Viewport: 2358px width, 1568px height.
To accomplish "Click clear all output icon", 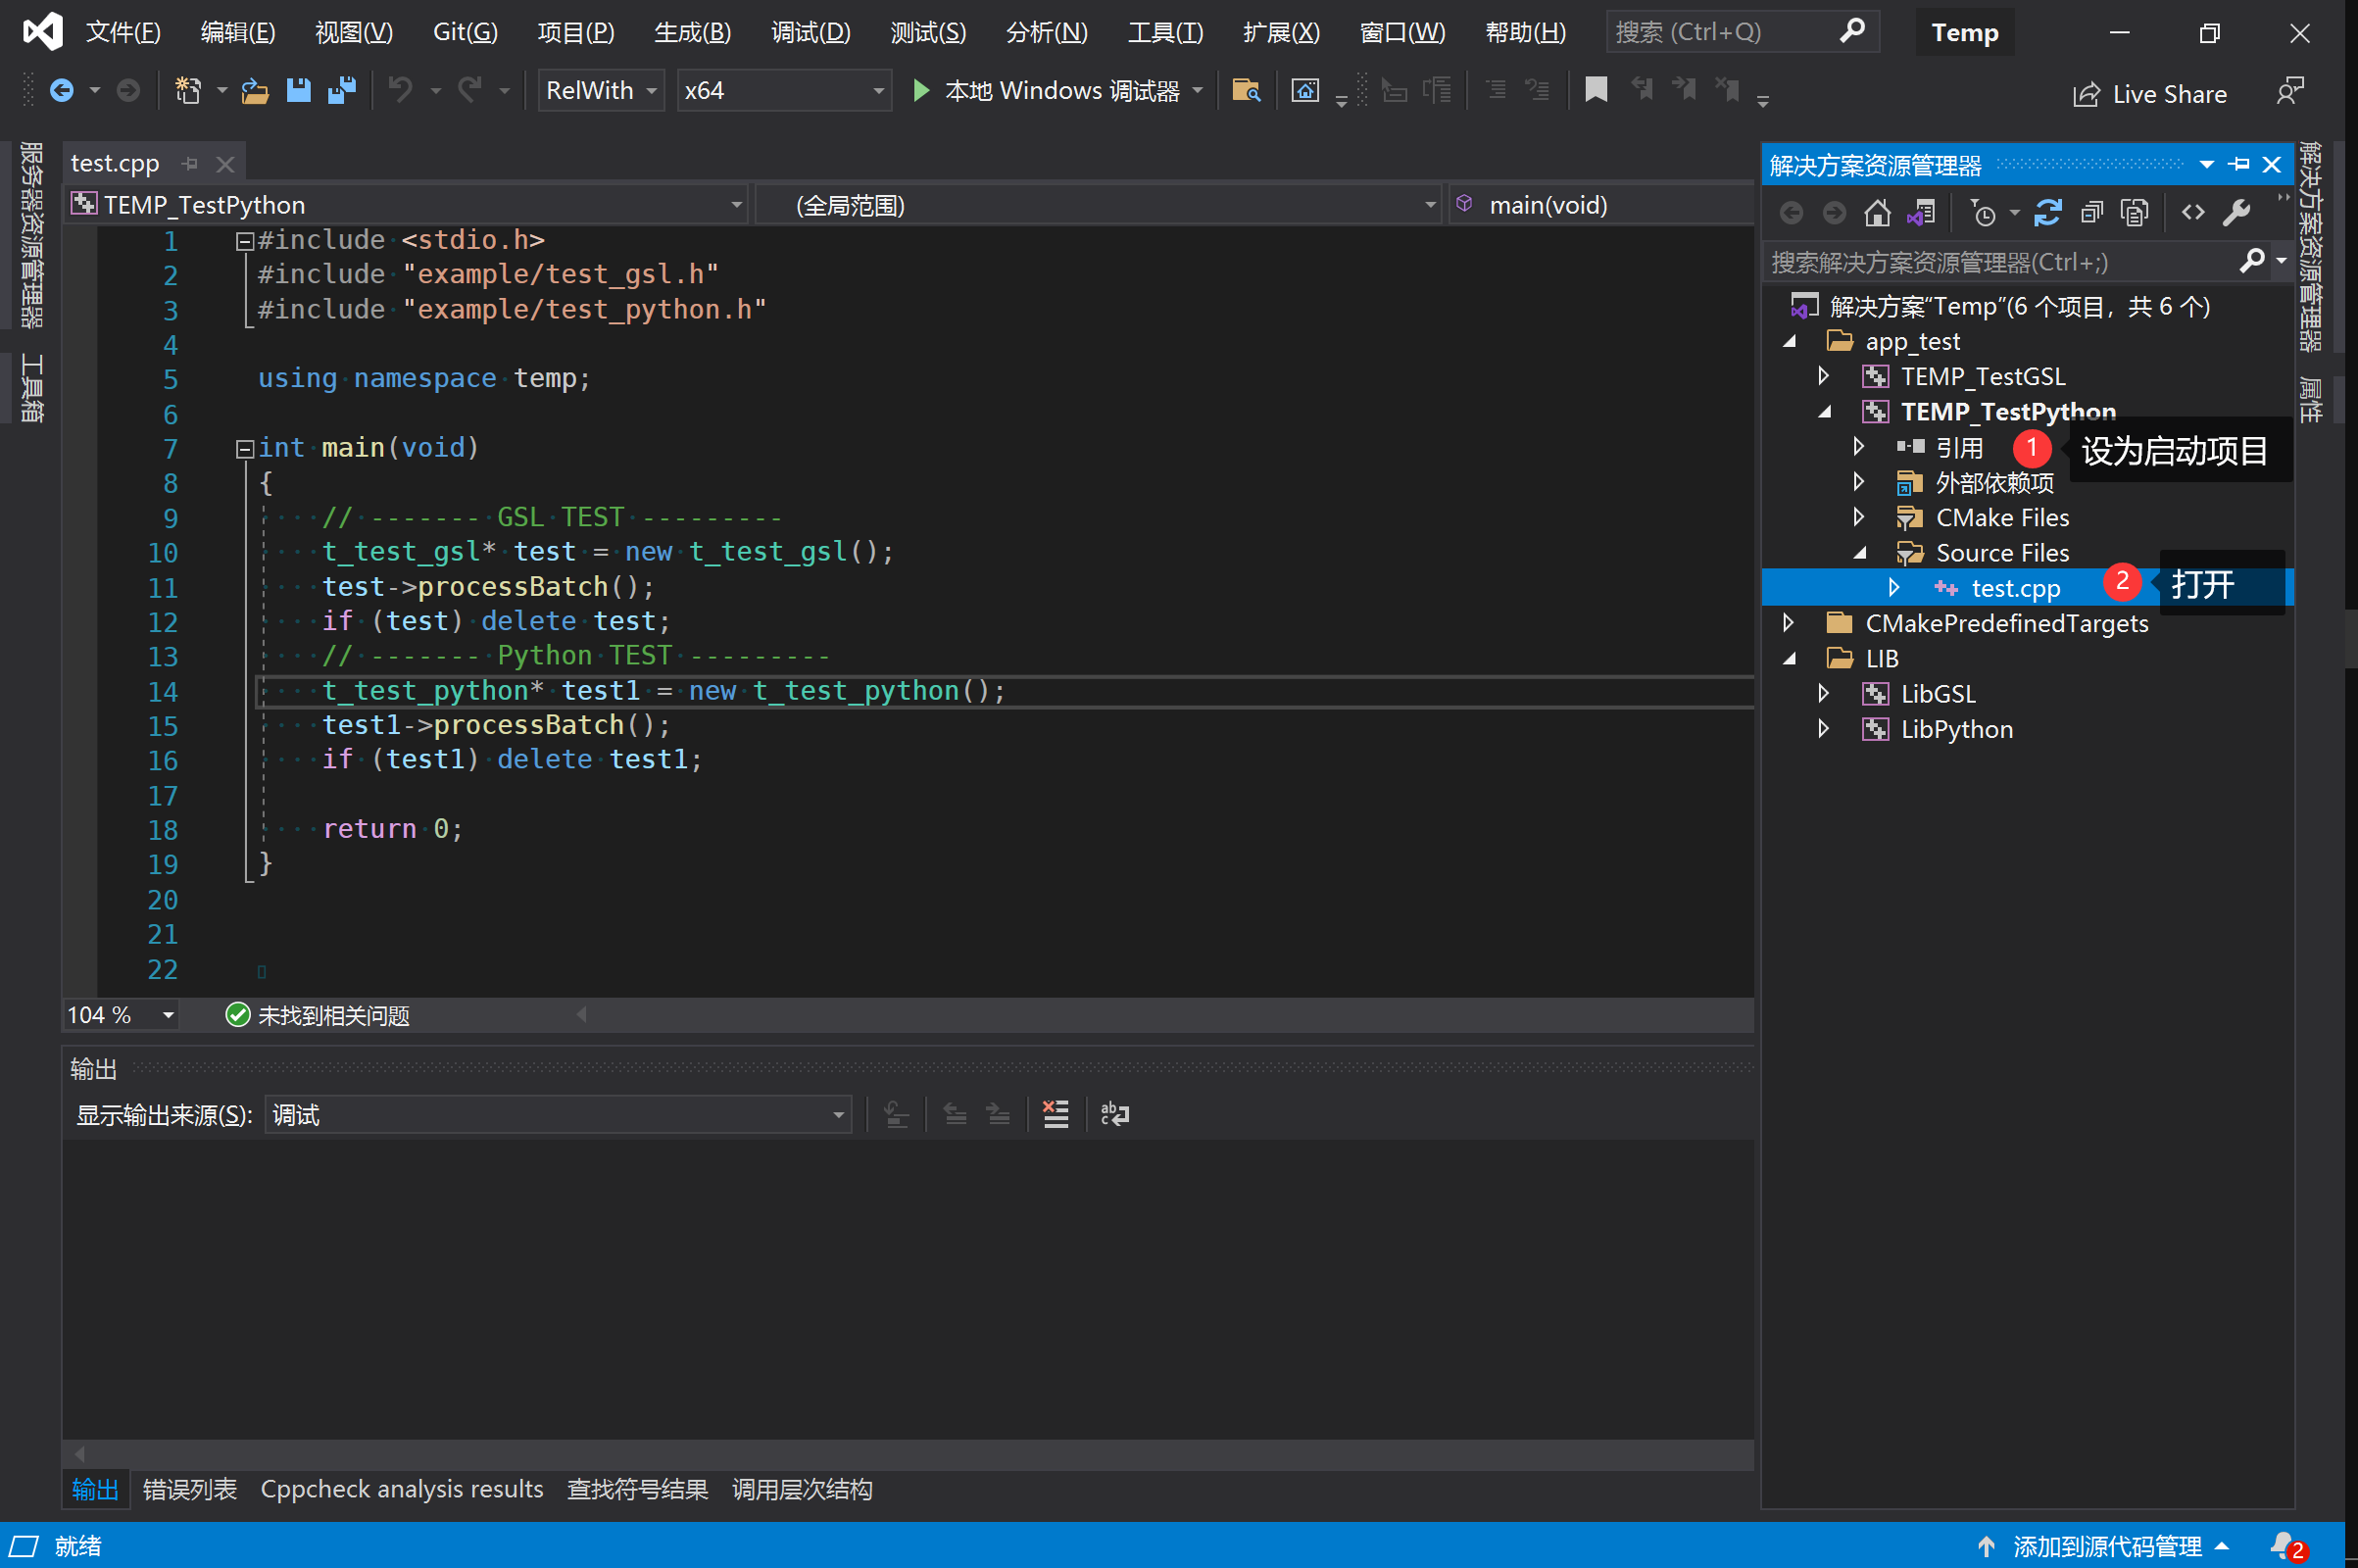I will [x=1056, y=1114].
